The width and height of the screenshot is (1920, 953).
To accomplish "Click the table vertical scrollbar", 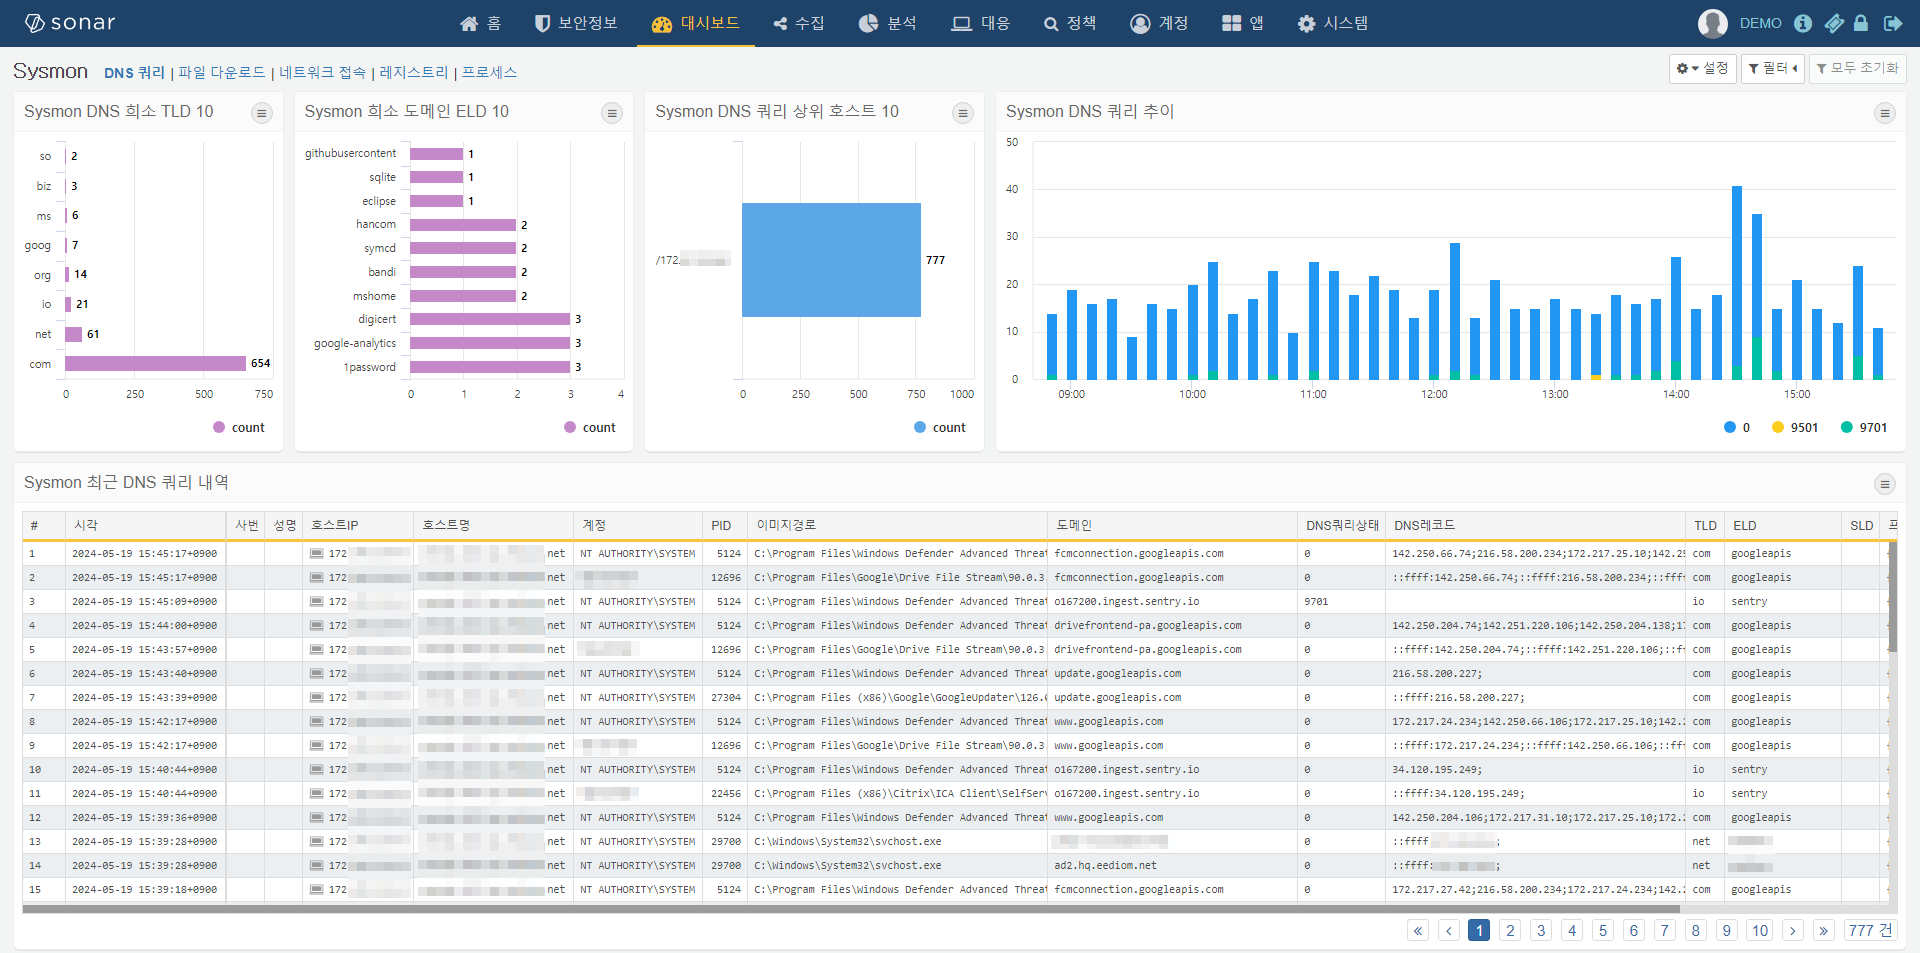I will (1893, 597).
